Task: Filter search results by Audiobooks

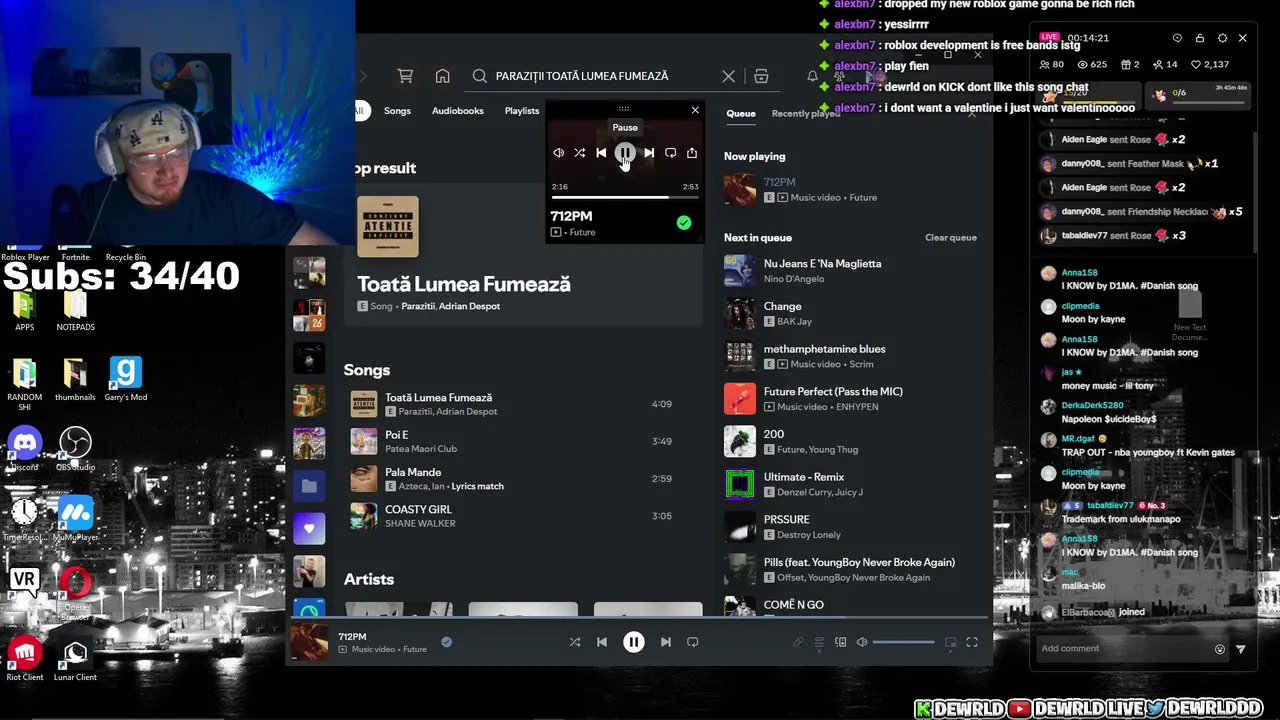Action: click(x=457, y=111)
